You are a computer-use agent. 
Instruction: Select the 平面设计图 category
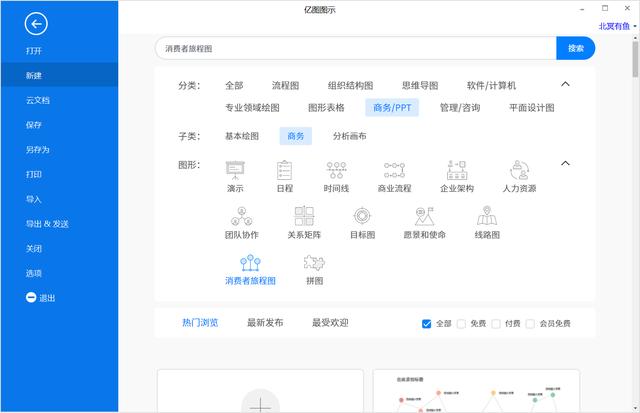point(532,108)
